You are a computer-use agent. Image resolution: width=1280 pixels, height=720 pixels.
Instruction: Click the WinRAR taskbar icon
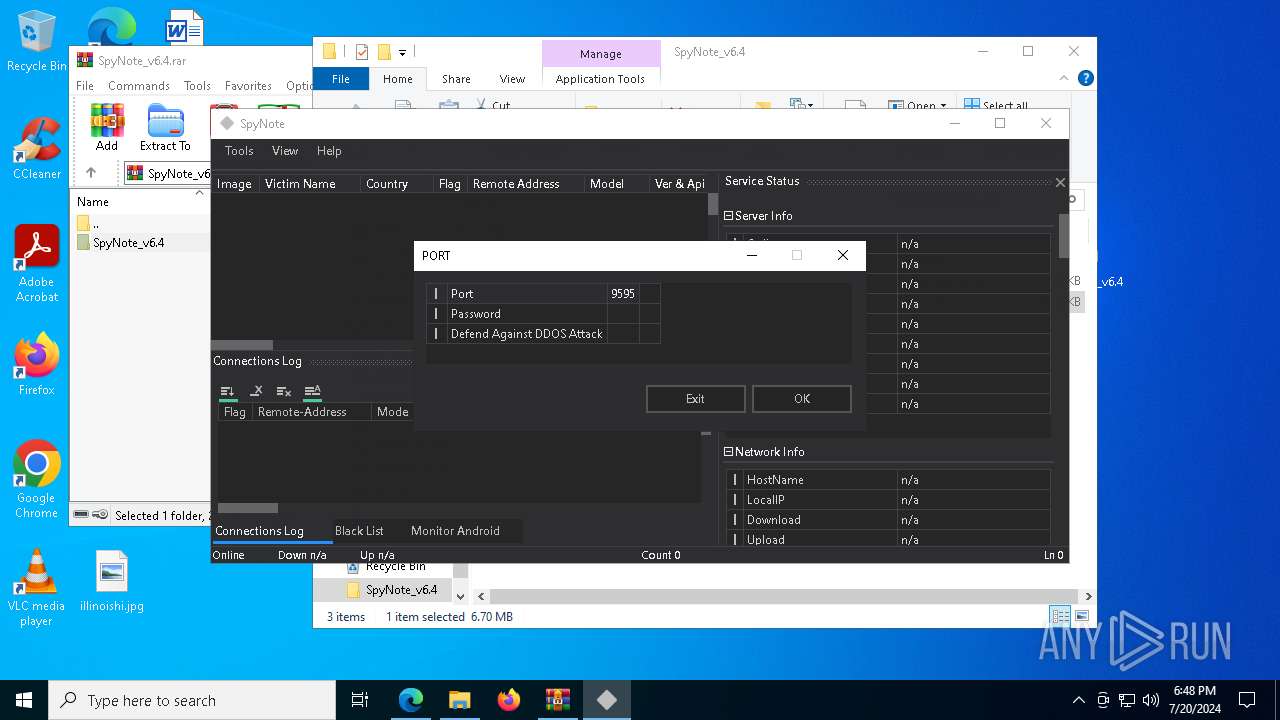tap(557, 700)
